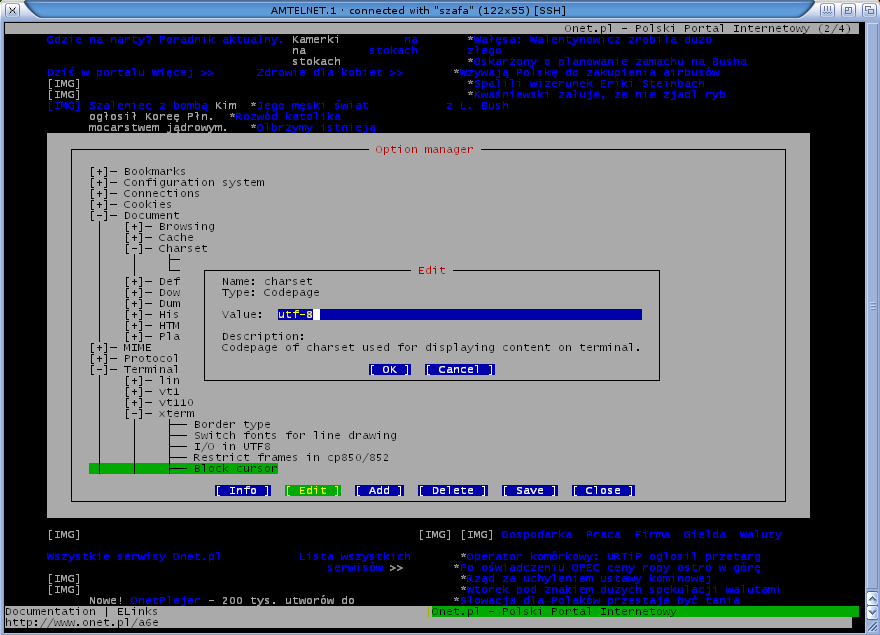Expand the Configuration system node
The width and height of the screenshot is (880, 635).
click(x=99, y=183)
